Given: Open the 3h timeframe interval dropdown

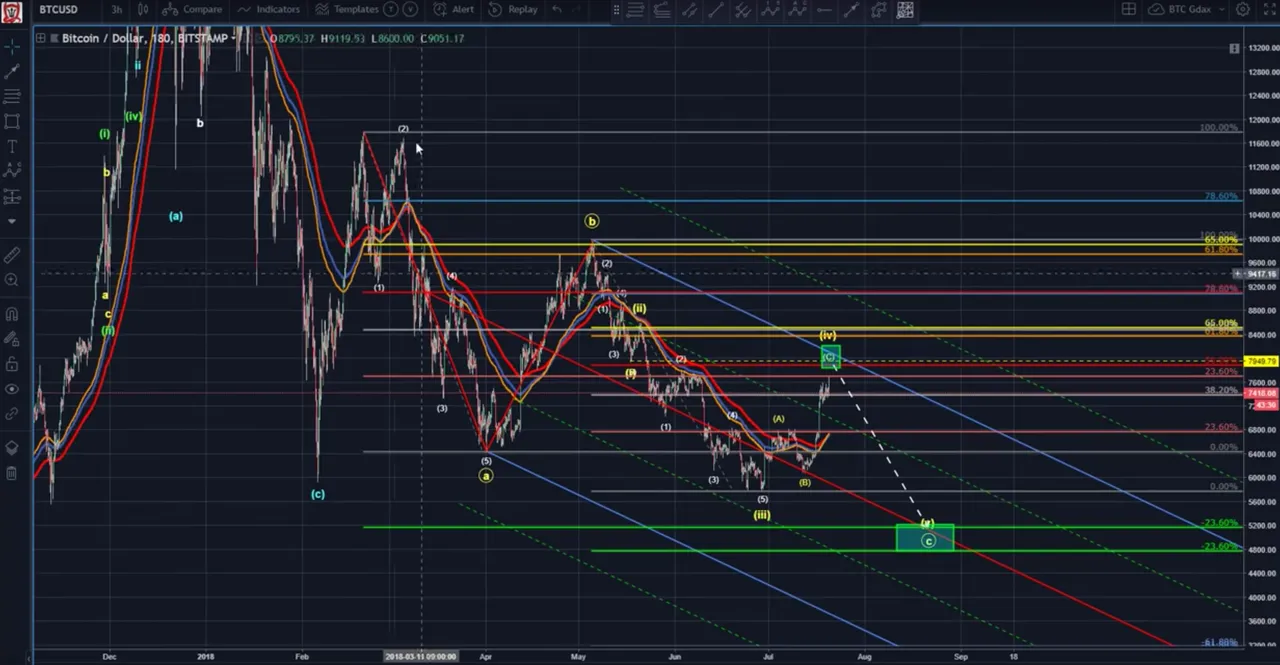Looking at the screenshot, I should tap(117, 9).
